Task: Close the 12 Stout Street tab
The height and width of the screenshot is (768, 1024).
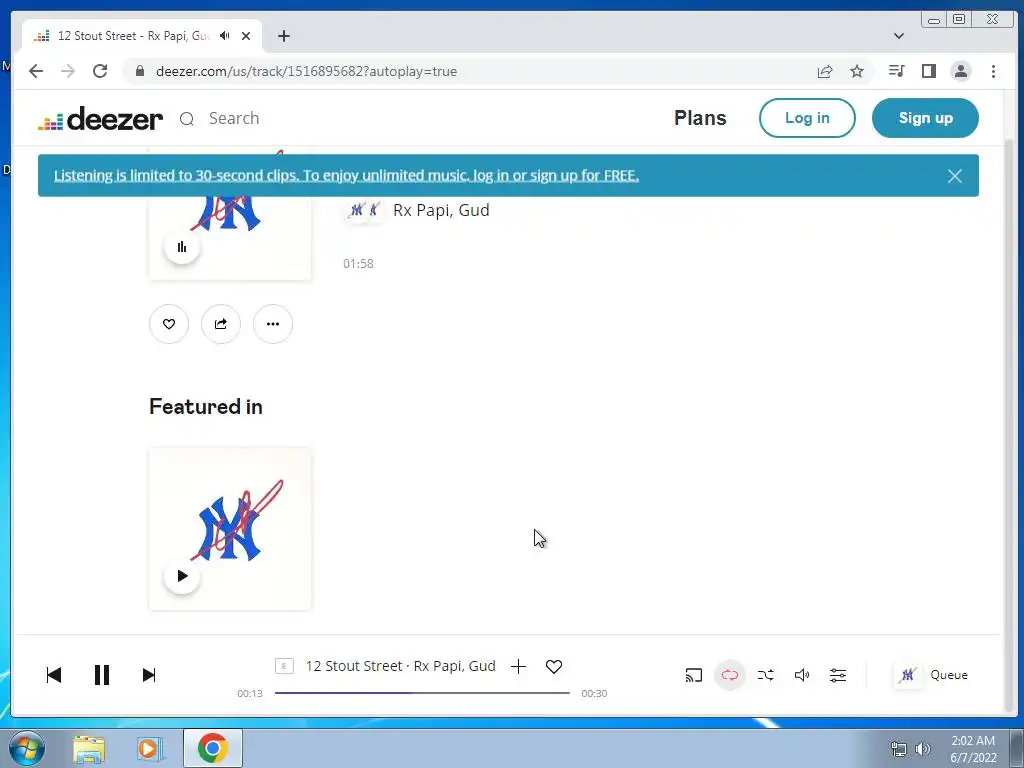Action: click(x=246, y=36)
